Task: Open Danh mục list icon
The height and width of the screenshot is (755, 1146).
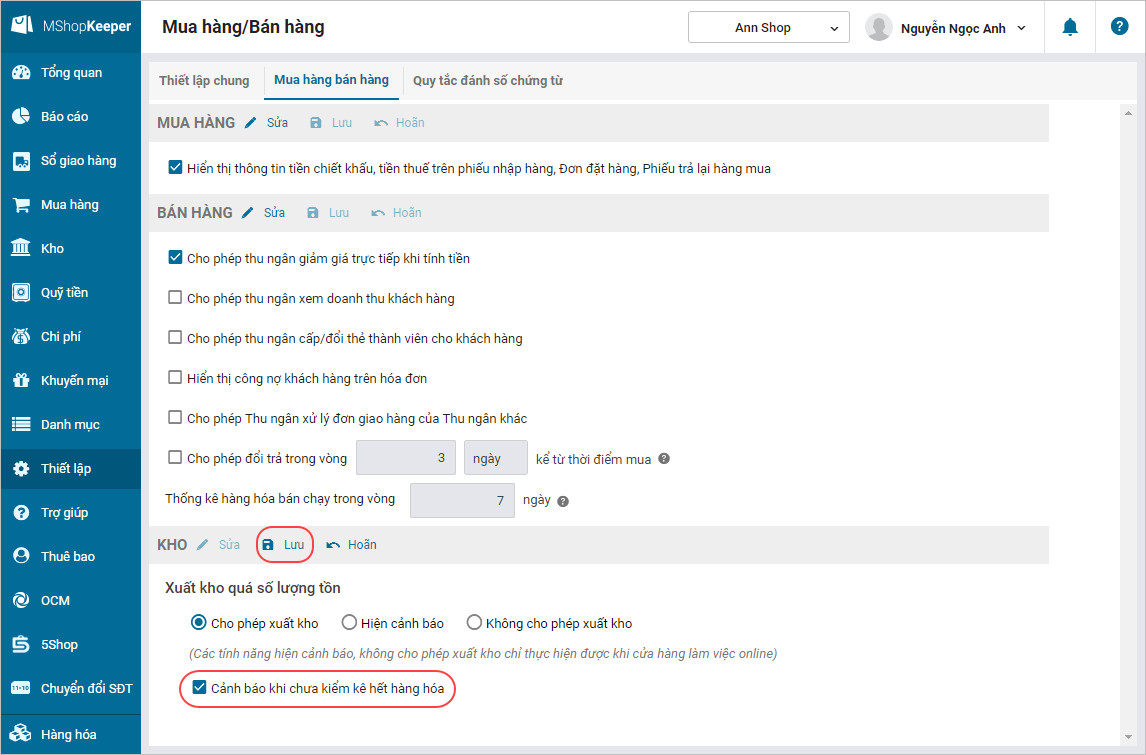Action: pos(21,424)
